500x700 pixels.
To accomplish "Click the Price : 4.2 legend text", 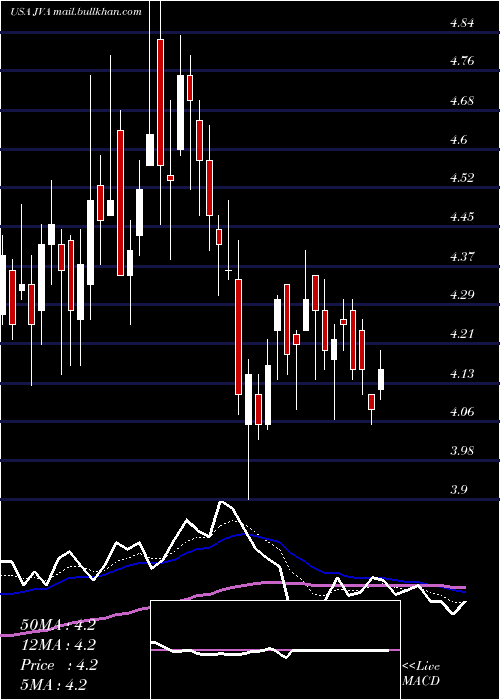I will 59,665.
